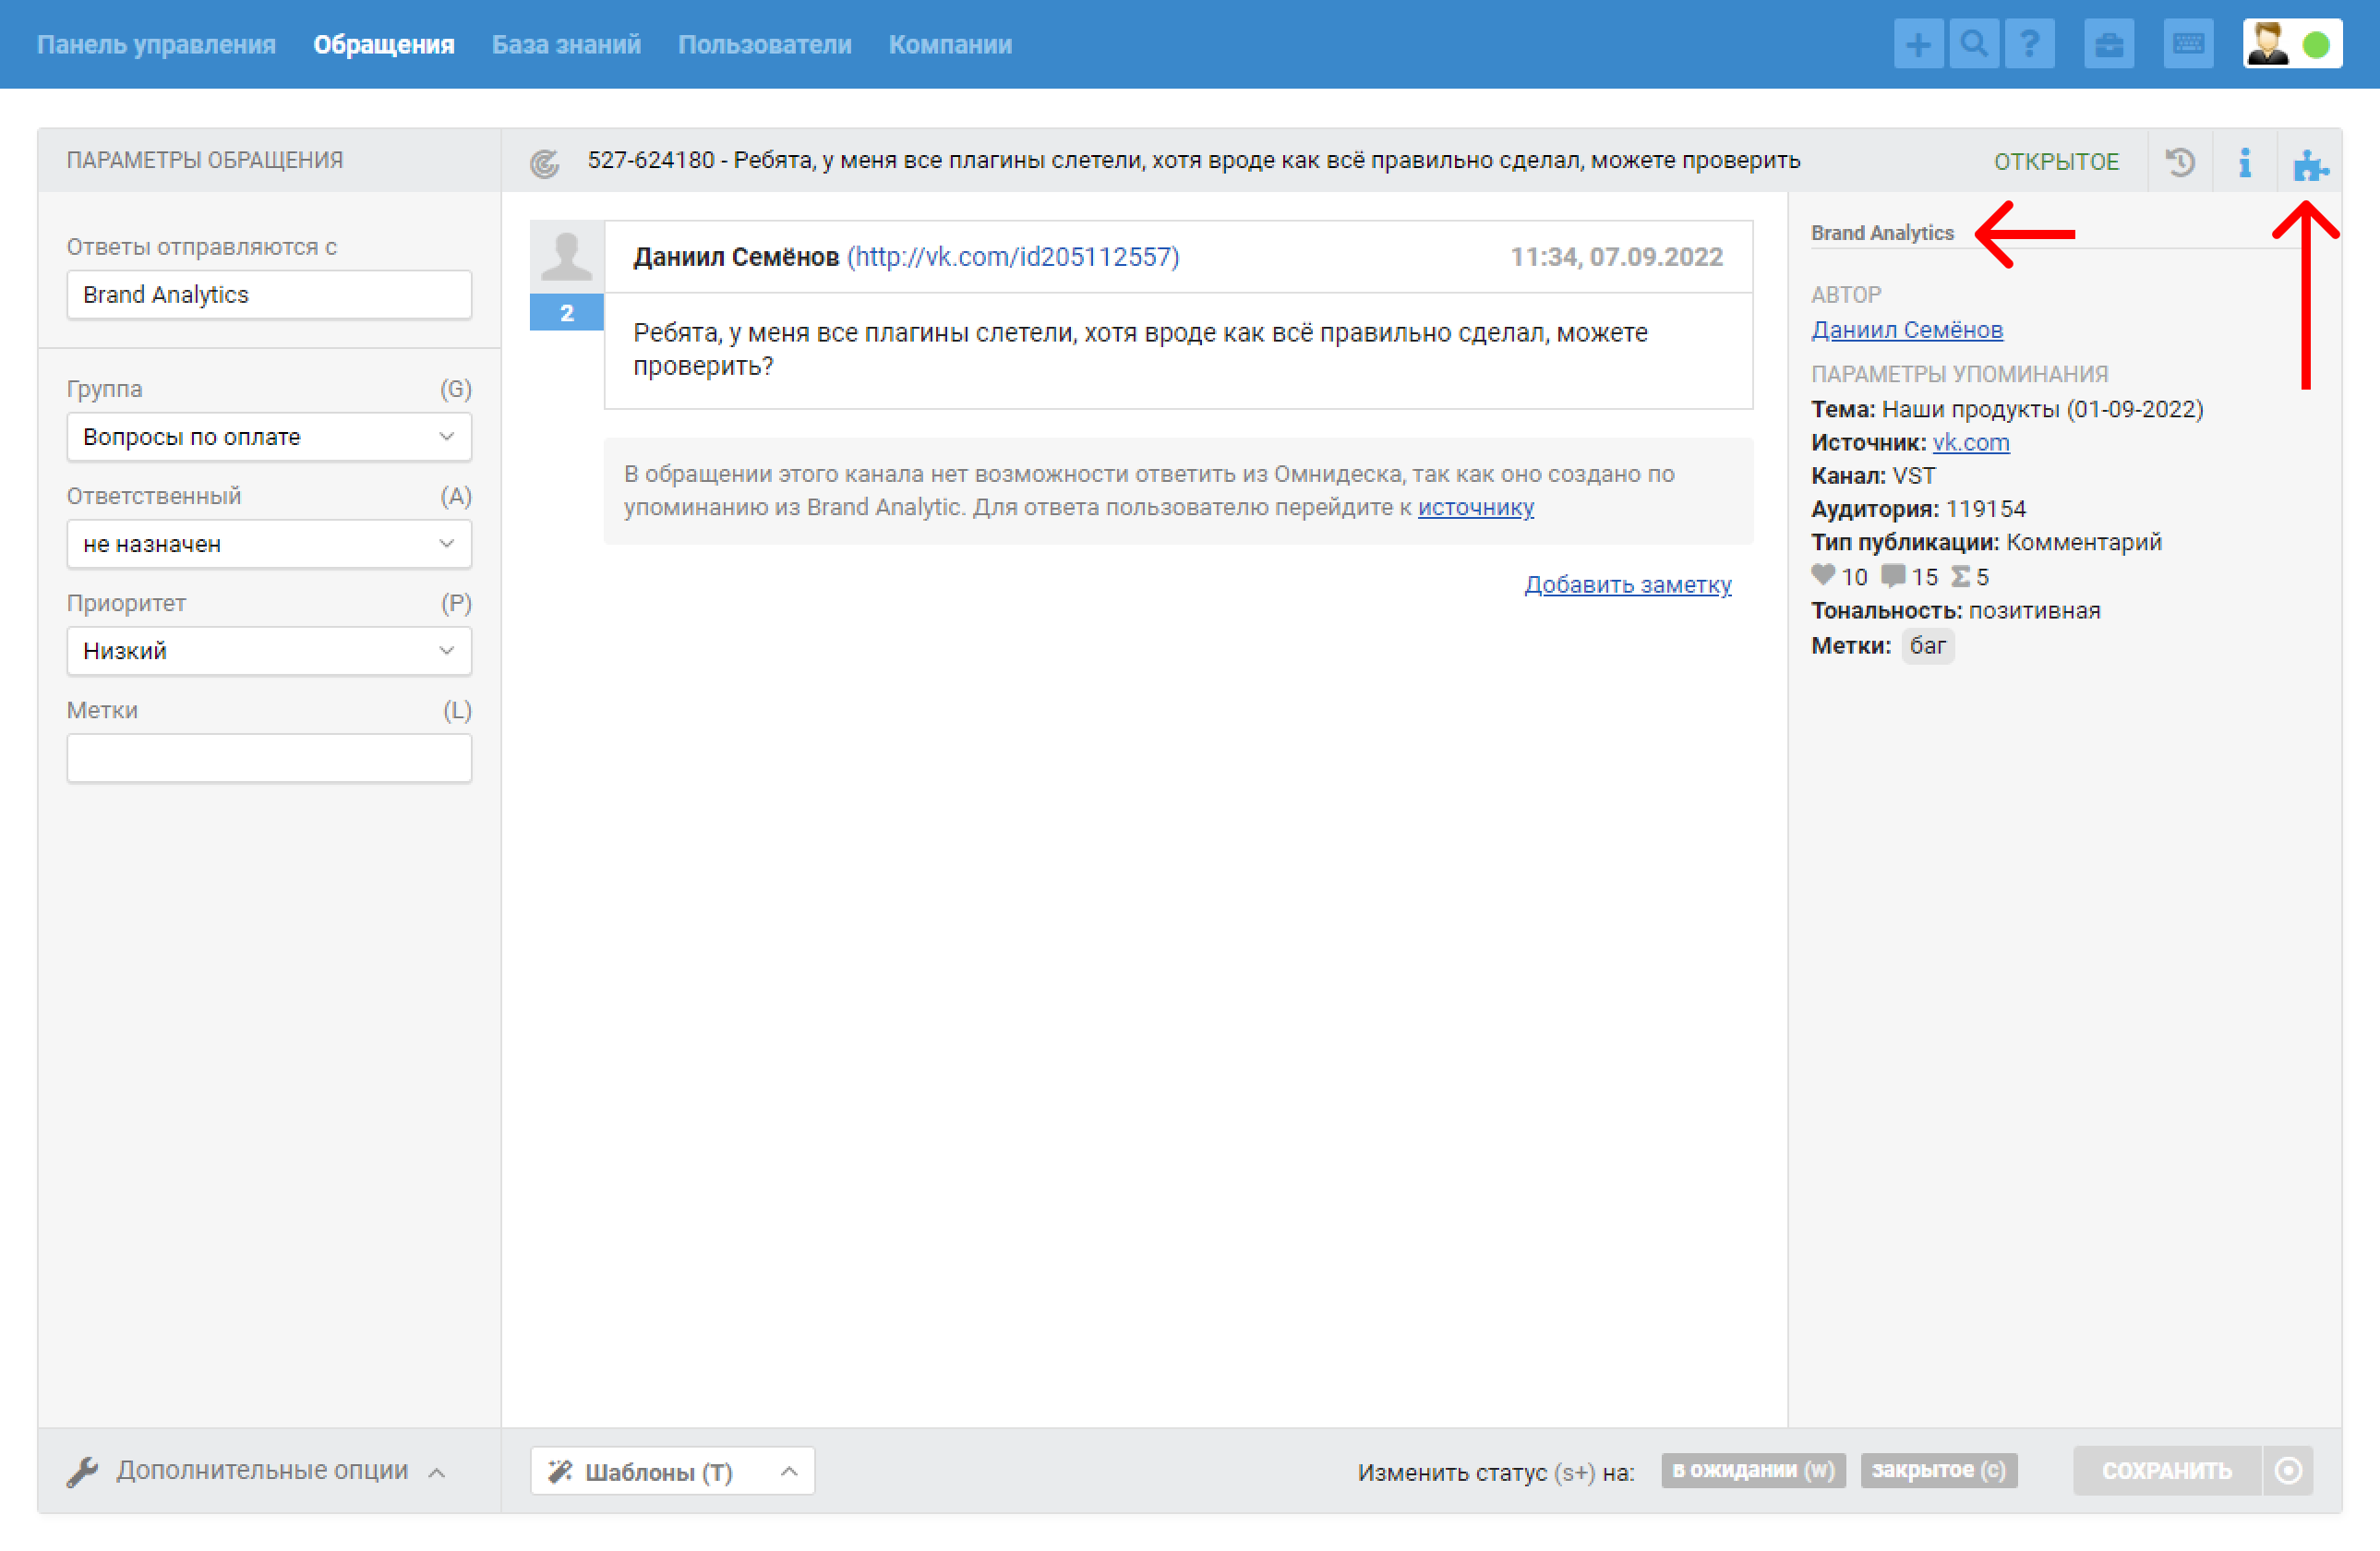Open the Обращения section

(384, 45)
